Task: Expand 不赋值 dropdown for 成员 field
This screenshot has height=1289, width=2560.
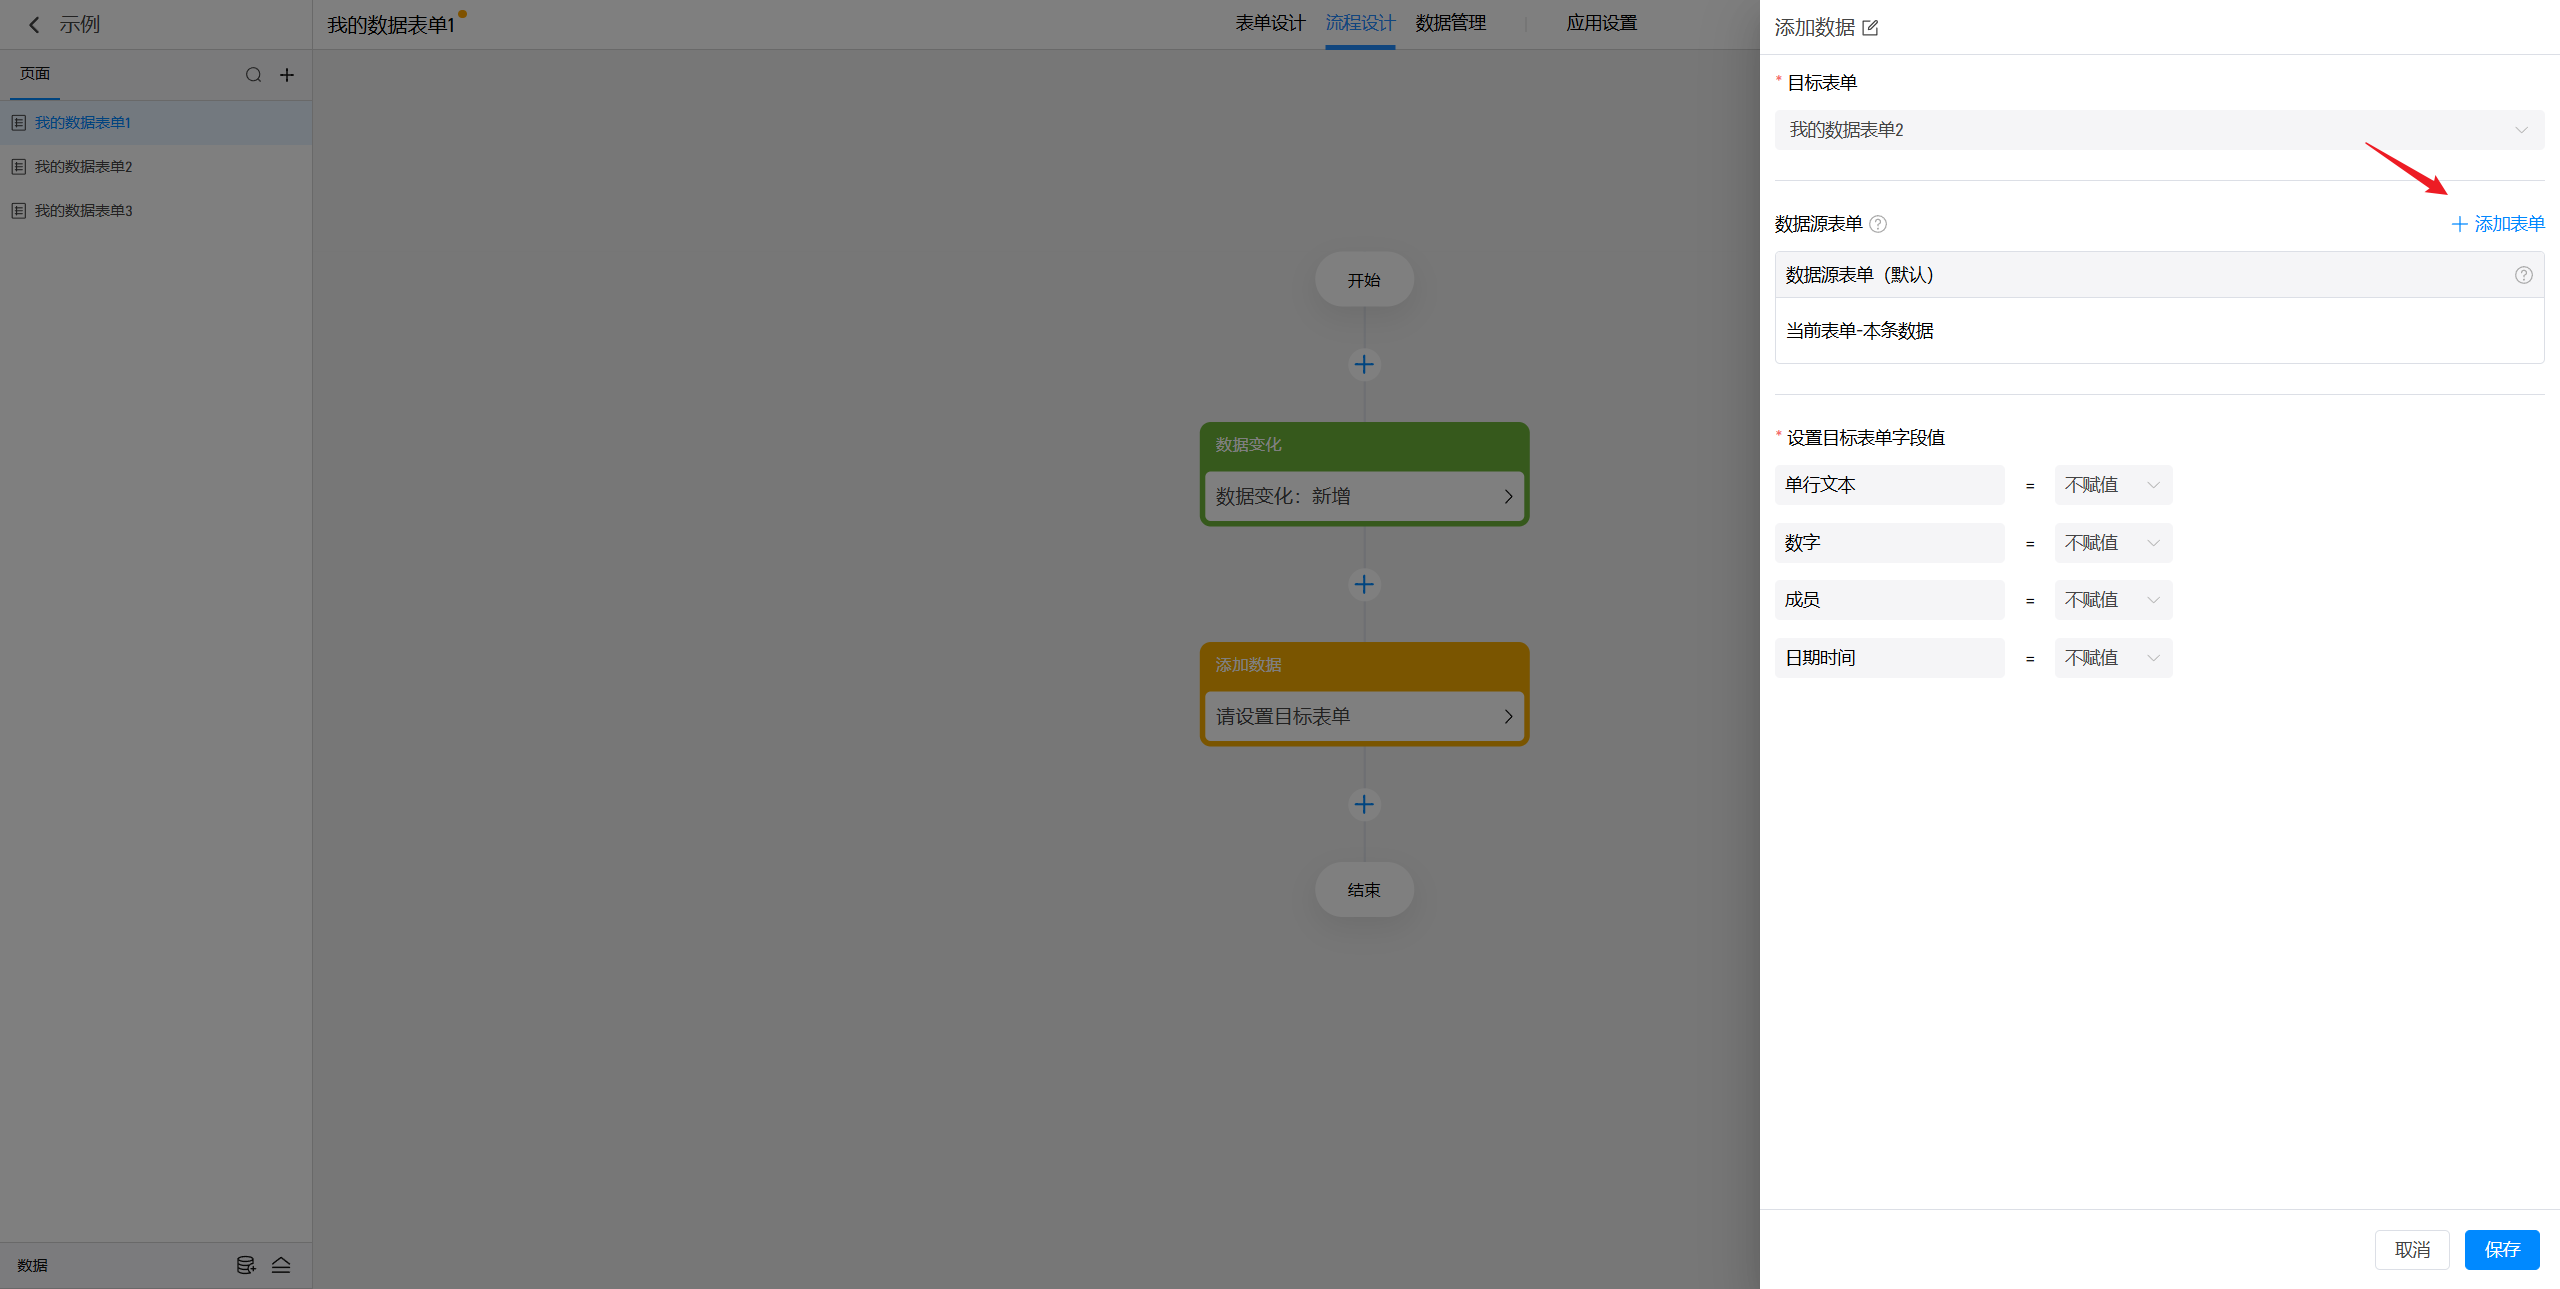Action: (2112, 600)
